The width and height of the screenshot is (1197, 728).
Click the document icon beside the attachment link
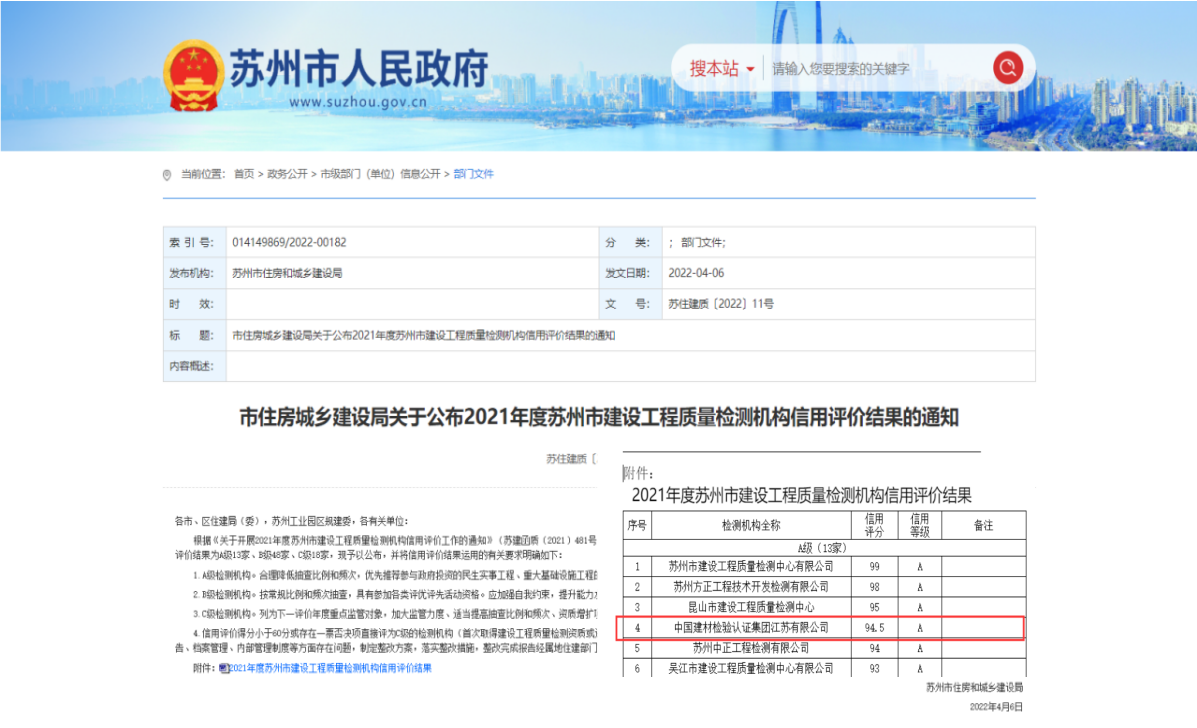[x=224, y=668]
